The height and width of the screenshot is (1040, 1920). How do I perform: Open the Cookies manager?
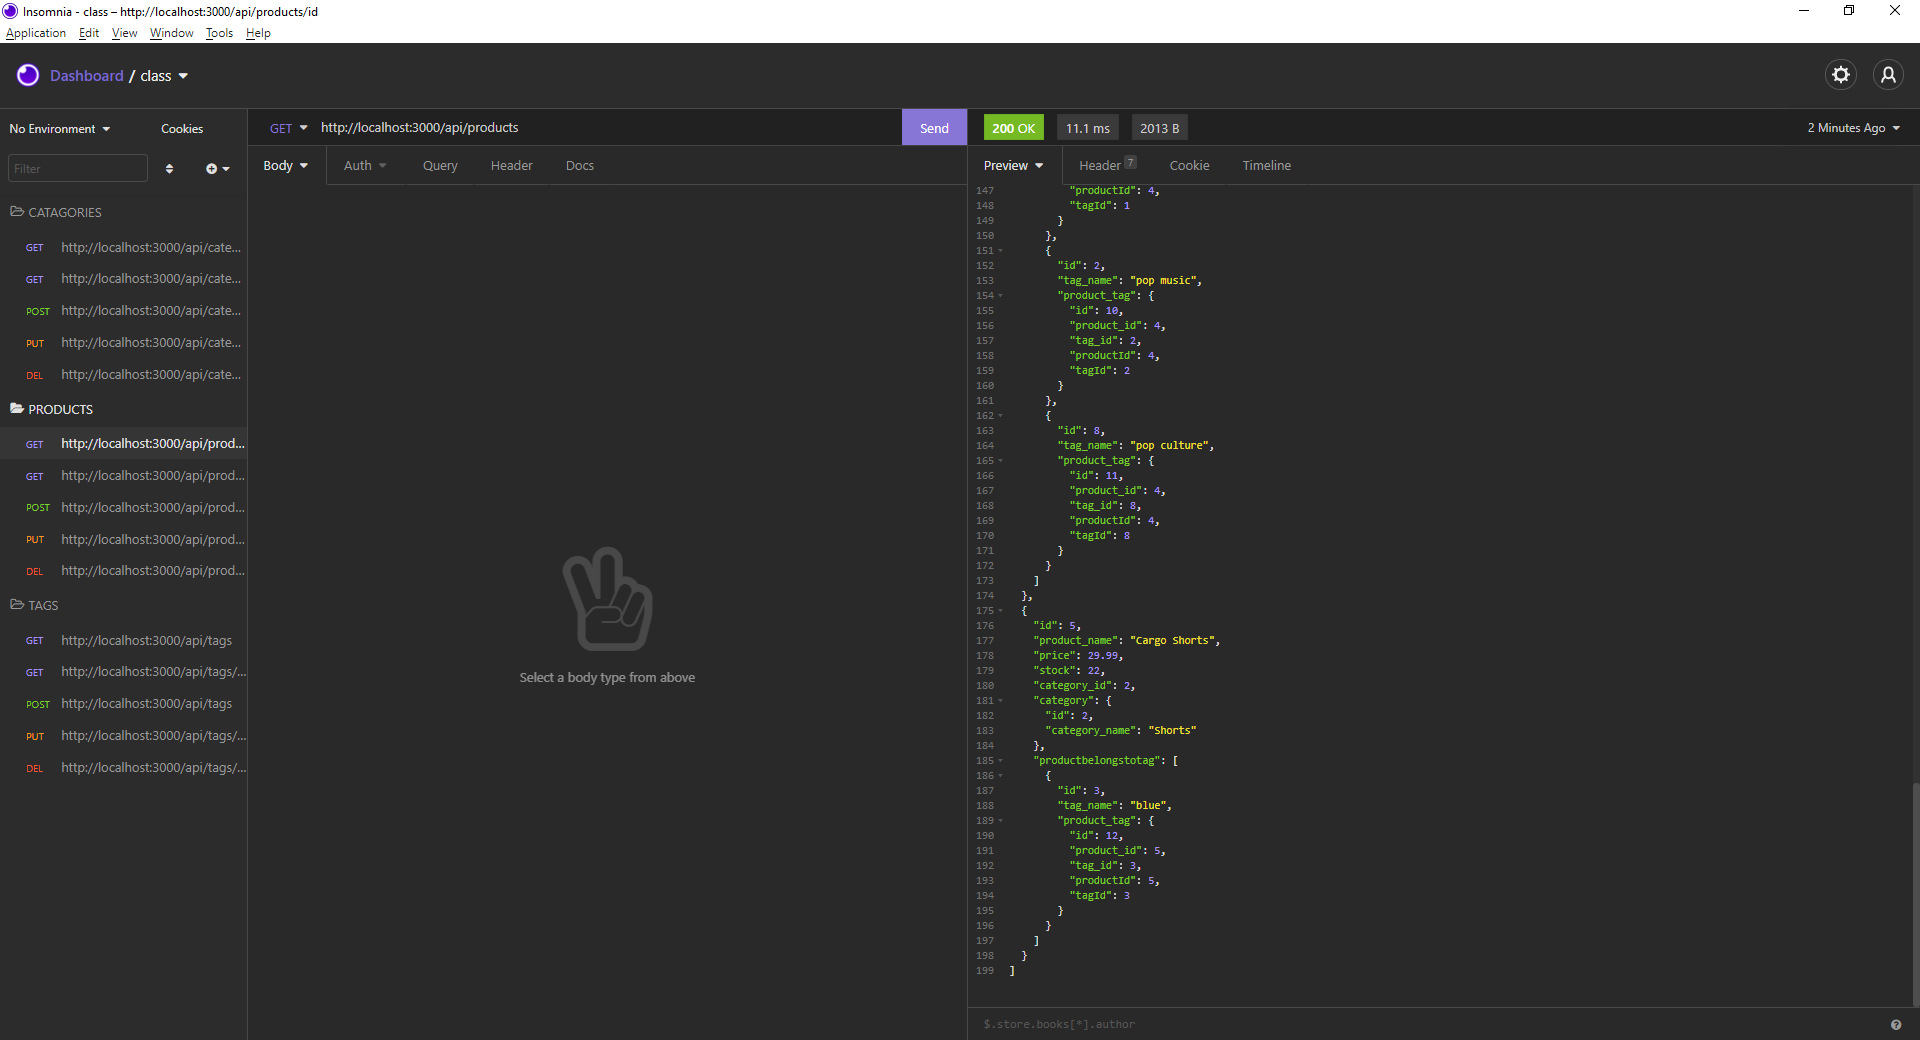(x=182, y=129)
